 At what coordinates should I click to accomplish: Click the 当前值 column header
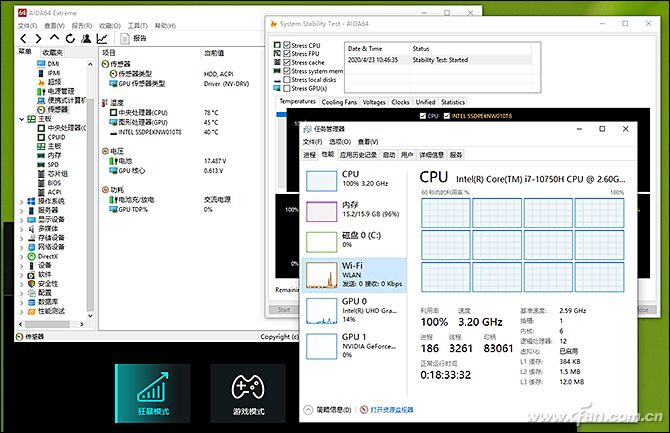pyautogui.click(x=214, y=53)
